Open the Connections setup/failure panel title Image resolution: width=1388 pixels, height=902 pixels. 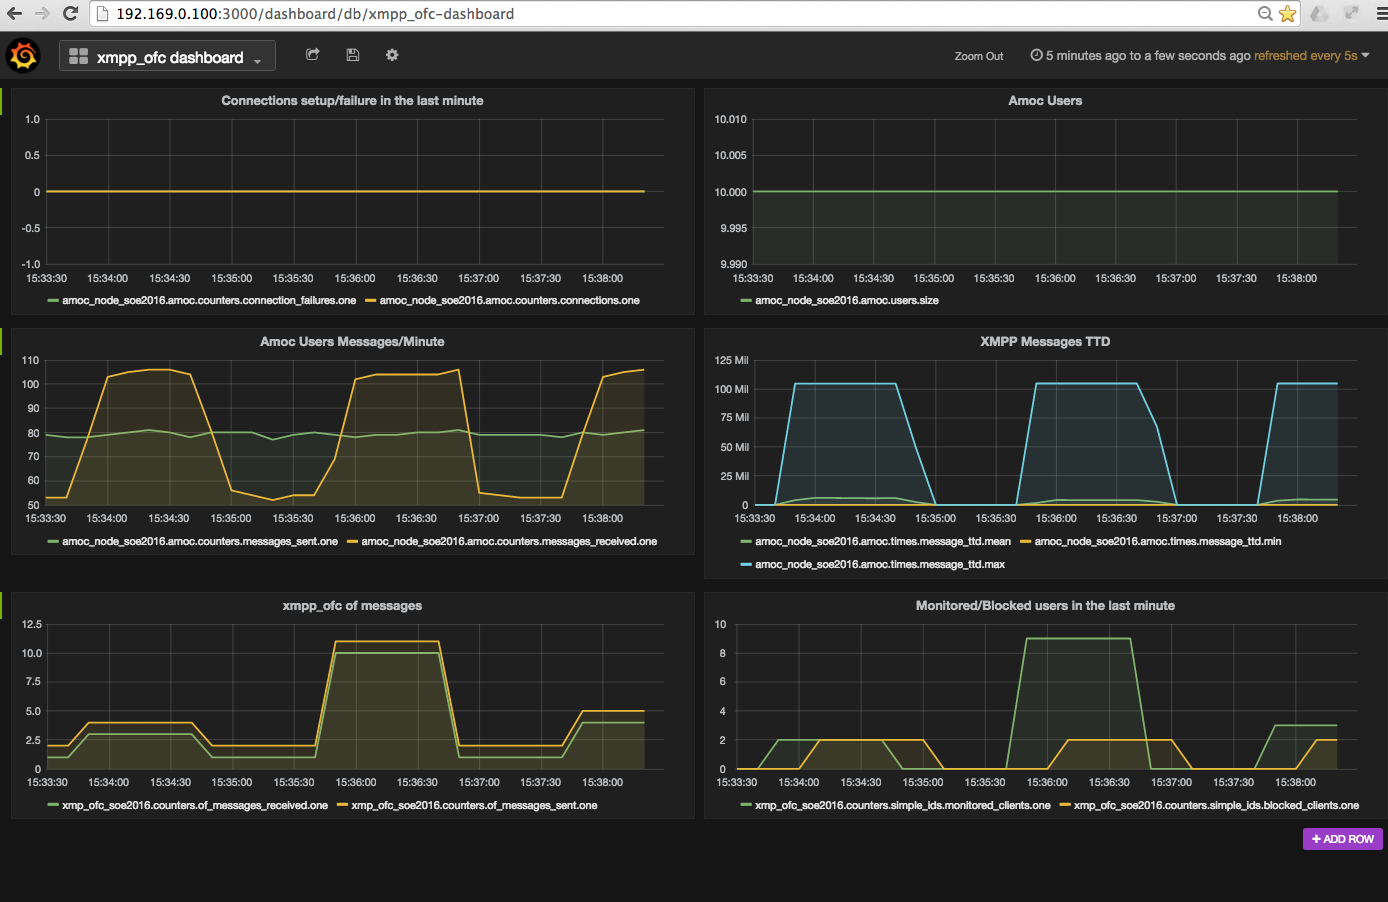352,101
